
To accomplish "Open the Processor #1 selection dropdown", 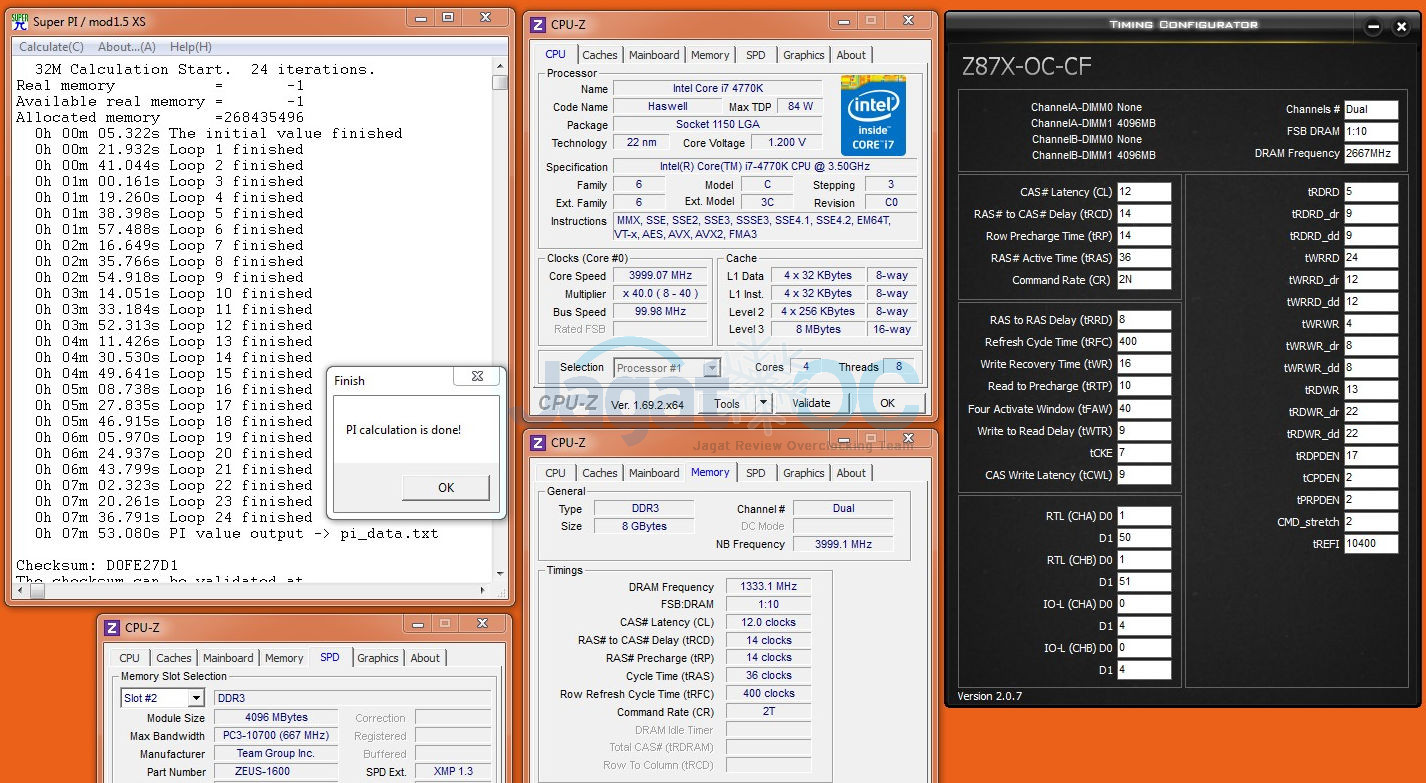I will tap(711, 368).
